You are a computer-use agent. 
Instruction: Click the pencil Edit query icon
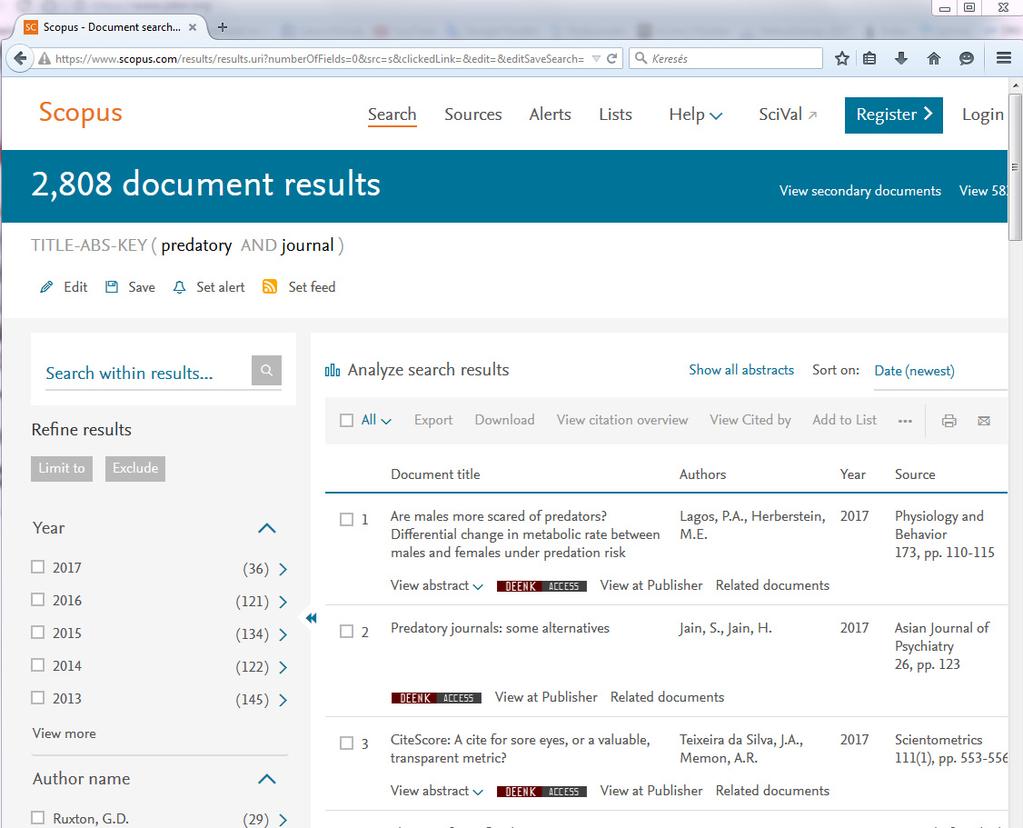tap(46, 287)
